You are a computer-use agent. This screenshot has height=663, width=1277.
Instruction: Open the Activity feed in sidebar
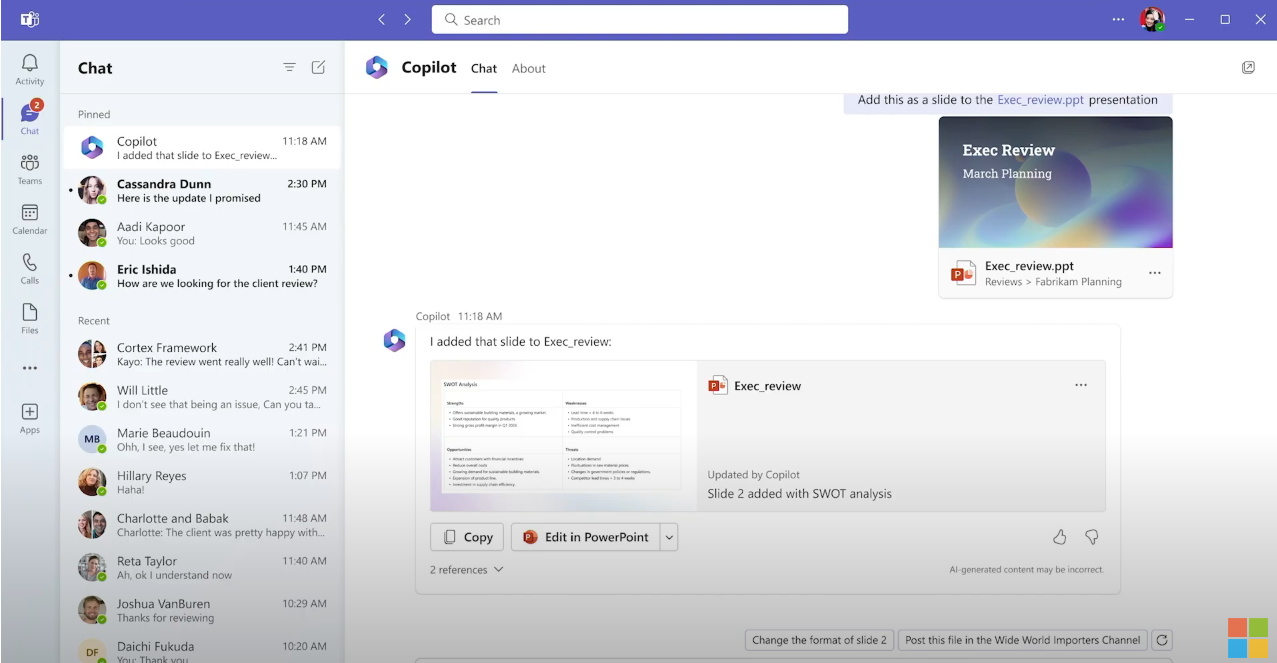(29, 68)
